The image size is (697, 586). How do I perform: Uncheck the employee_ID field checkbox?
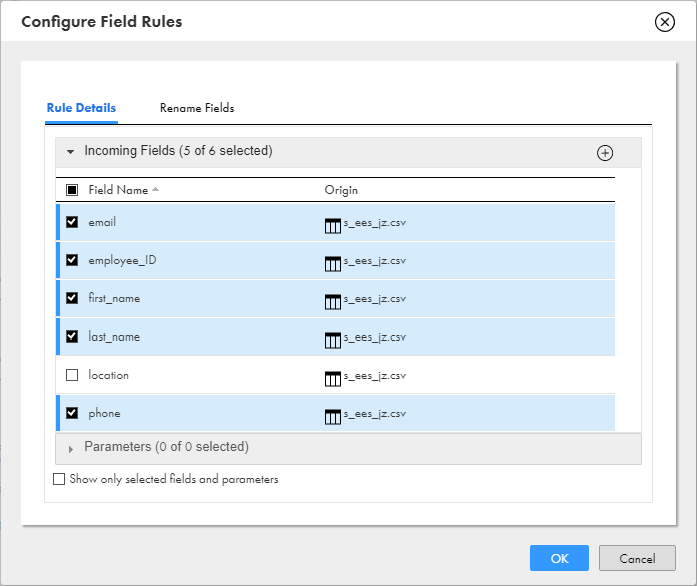[72, 260]
